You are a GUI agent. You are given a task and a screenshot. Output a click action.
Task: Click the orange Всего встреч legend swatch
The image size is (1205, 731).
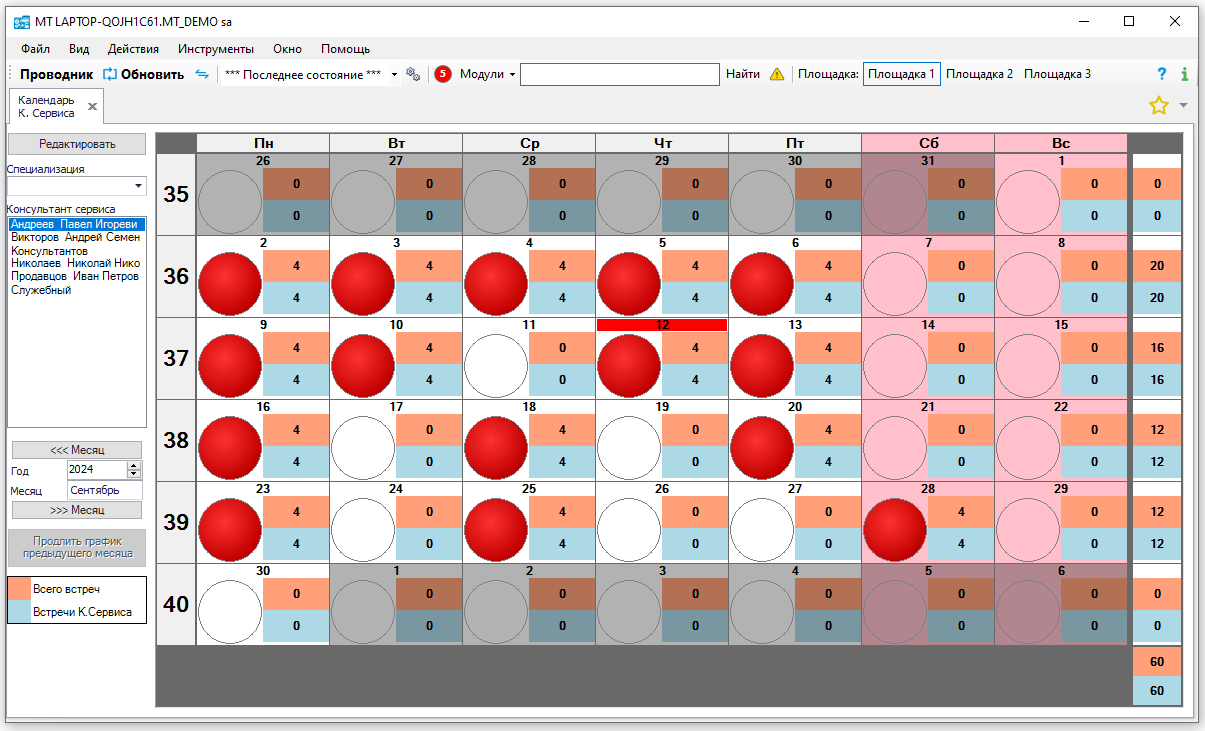click(x=20, y=589)
